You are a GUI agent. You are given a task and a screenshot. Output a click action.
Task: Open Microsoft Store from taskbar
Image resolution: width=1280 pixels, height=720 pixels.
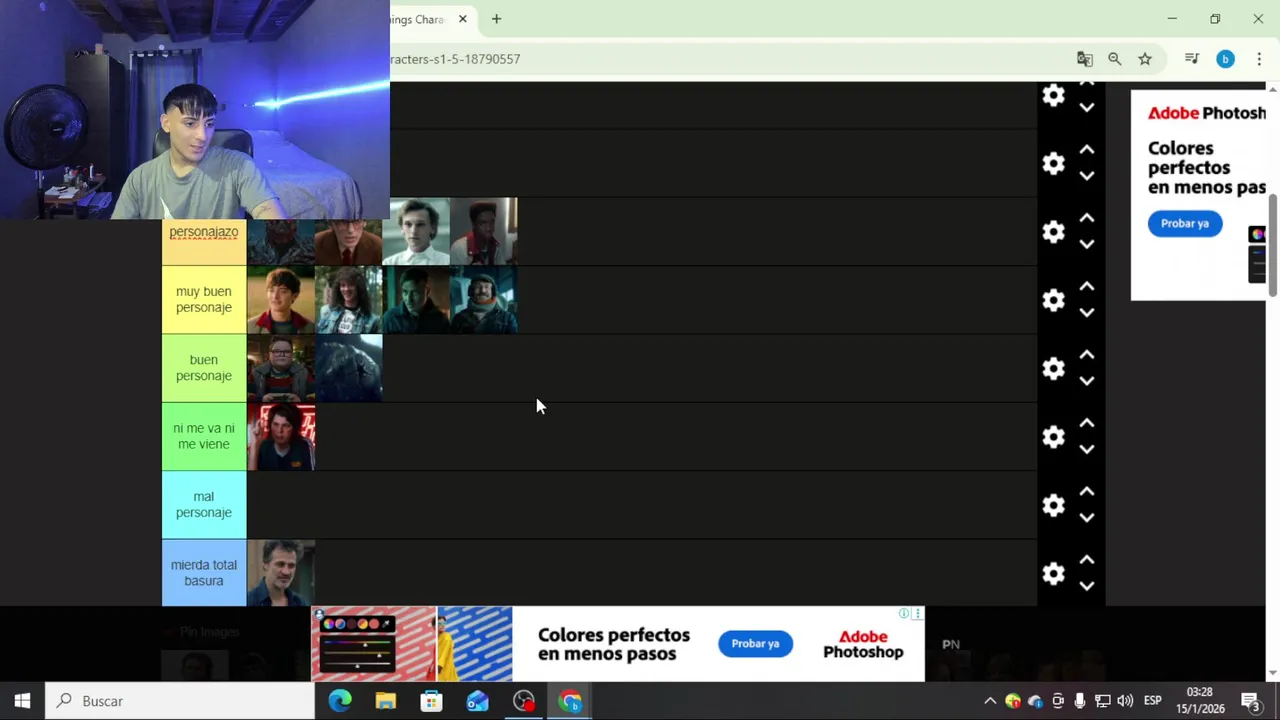click(x=432, y=701)
